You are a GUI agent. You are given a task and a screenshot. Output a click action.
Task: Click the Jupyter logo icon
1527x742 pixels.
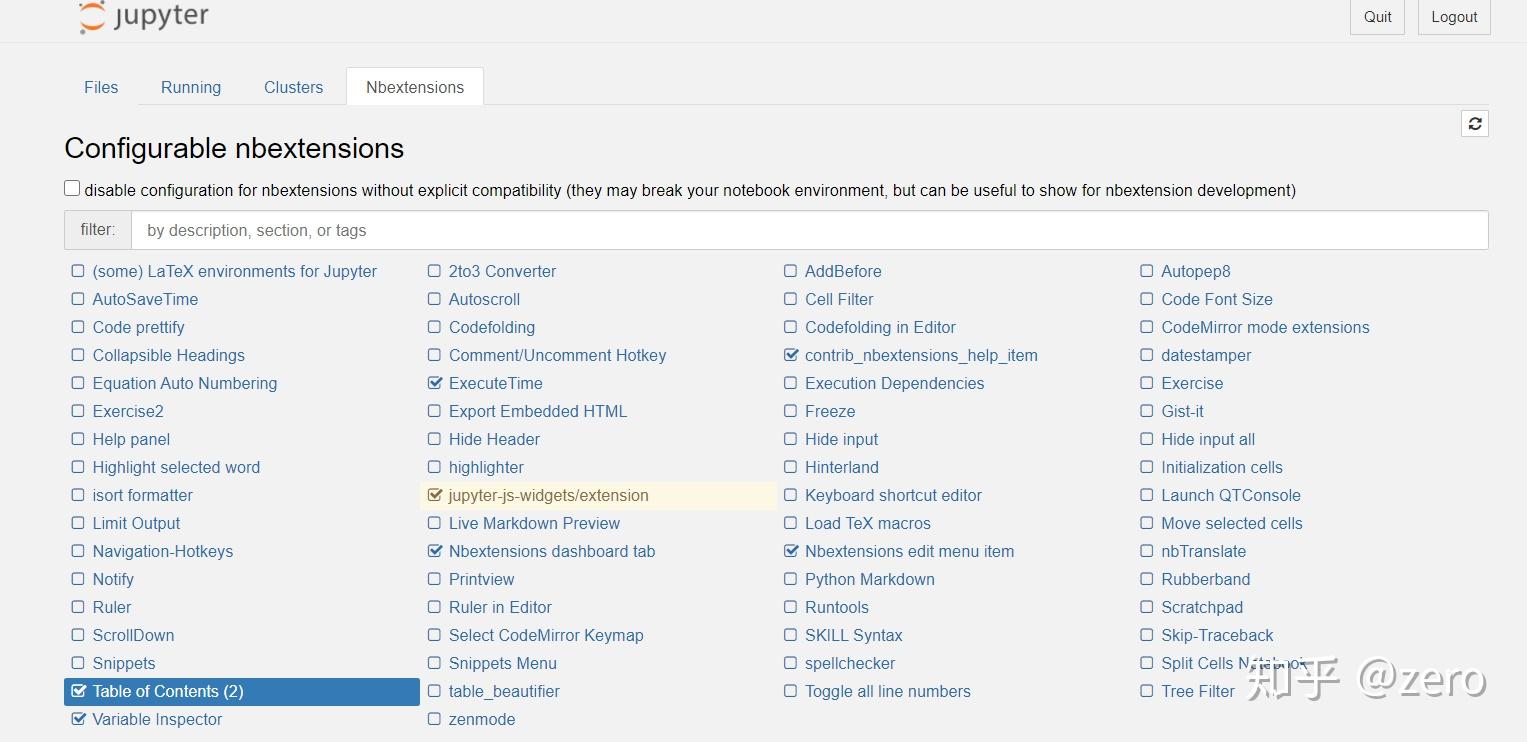point(92,17)
